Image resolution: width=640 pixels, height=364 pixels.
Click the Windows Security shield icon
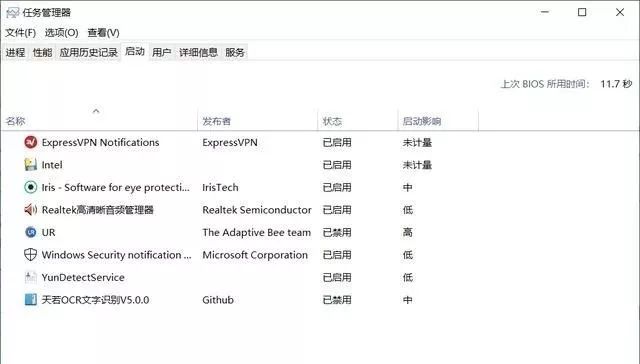click(31, 255)
